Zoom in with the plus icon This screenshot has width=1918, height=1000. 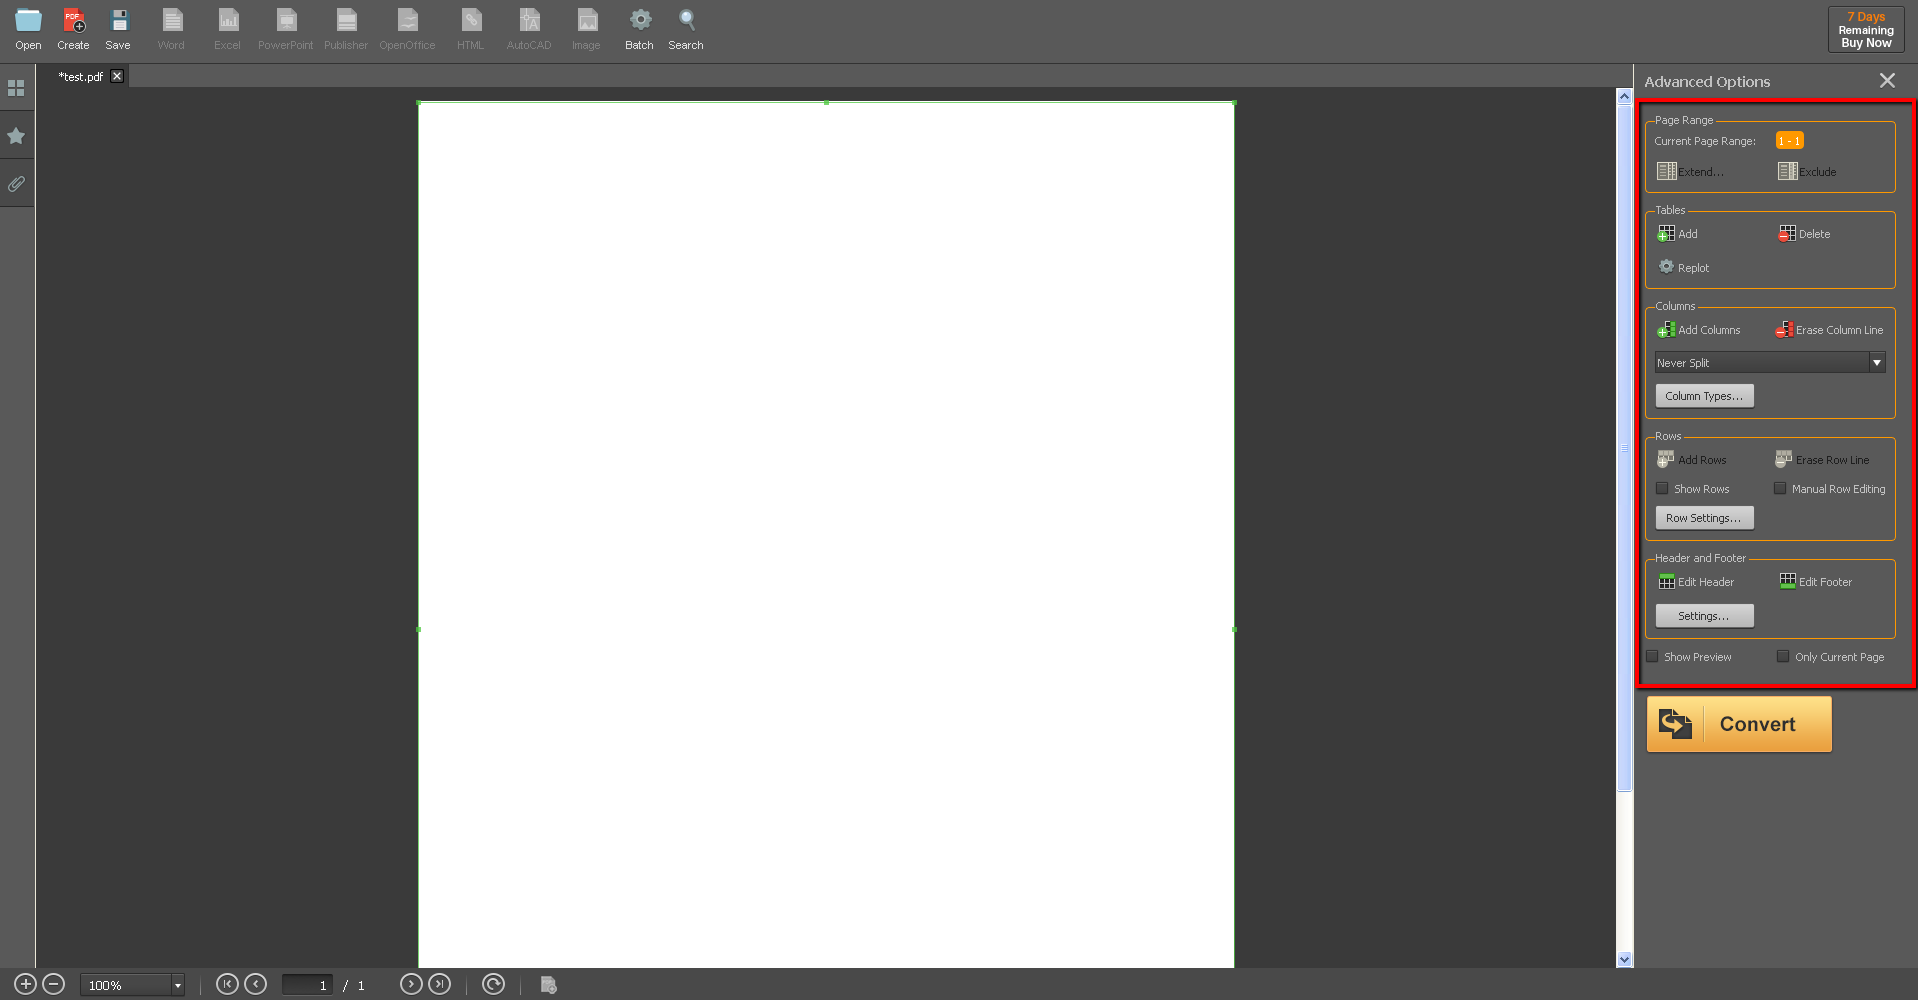[26, 984]
